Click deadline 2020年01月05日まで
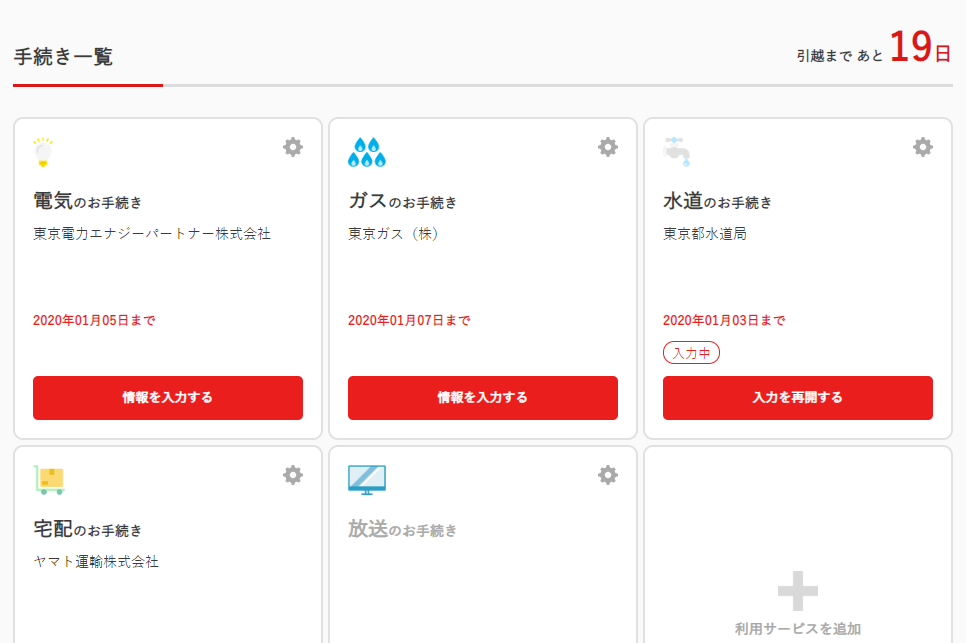The width and height of the screenshot is (966, 643). (x=94, y=320)
